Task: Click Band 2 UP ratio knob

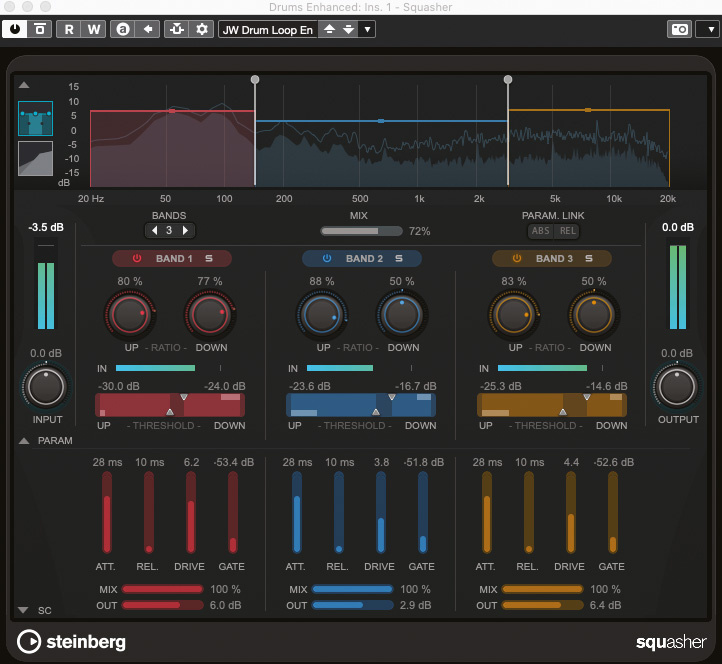Action: coord(321,315)
